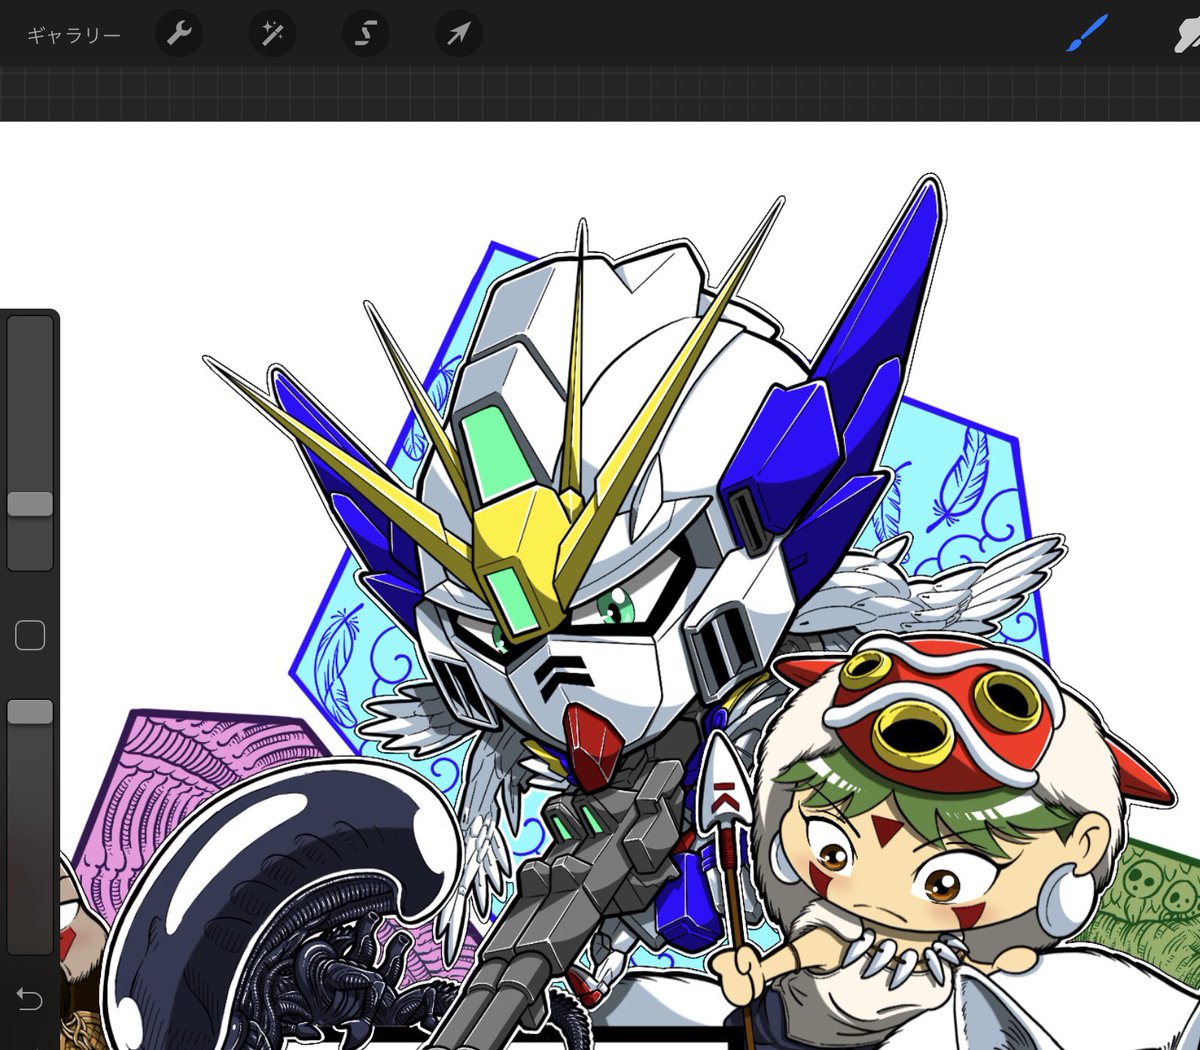1200x1050 pixels.
Task: Tap the square Modify button in sidebar
Action: [x=30, y=635]
